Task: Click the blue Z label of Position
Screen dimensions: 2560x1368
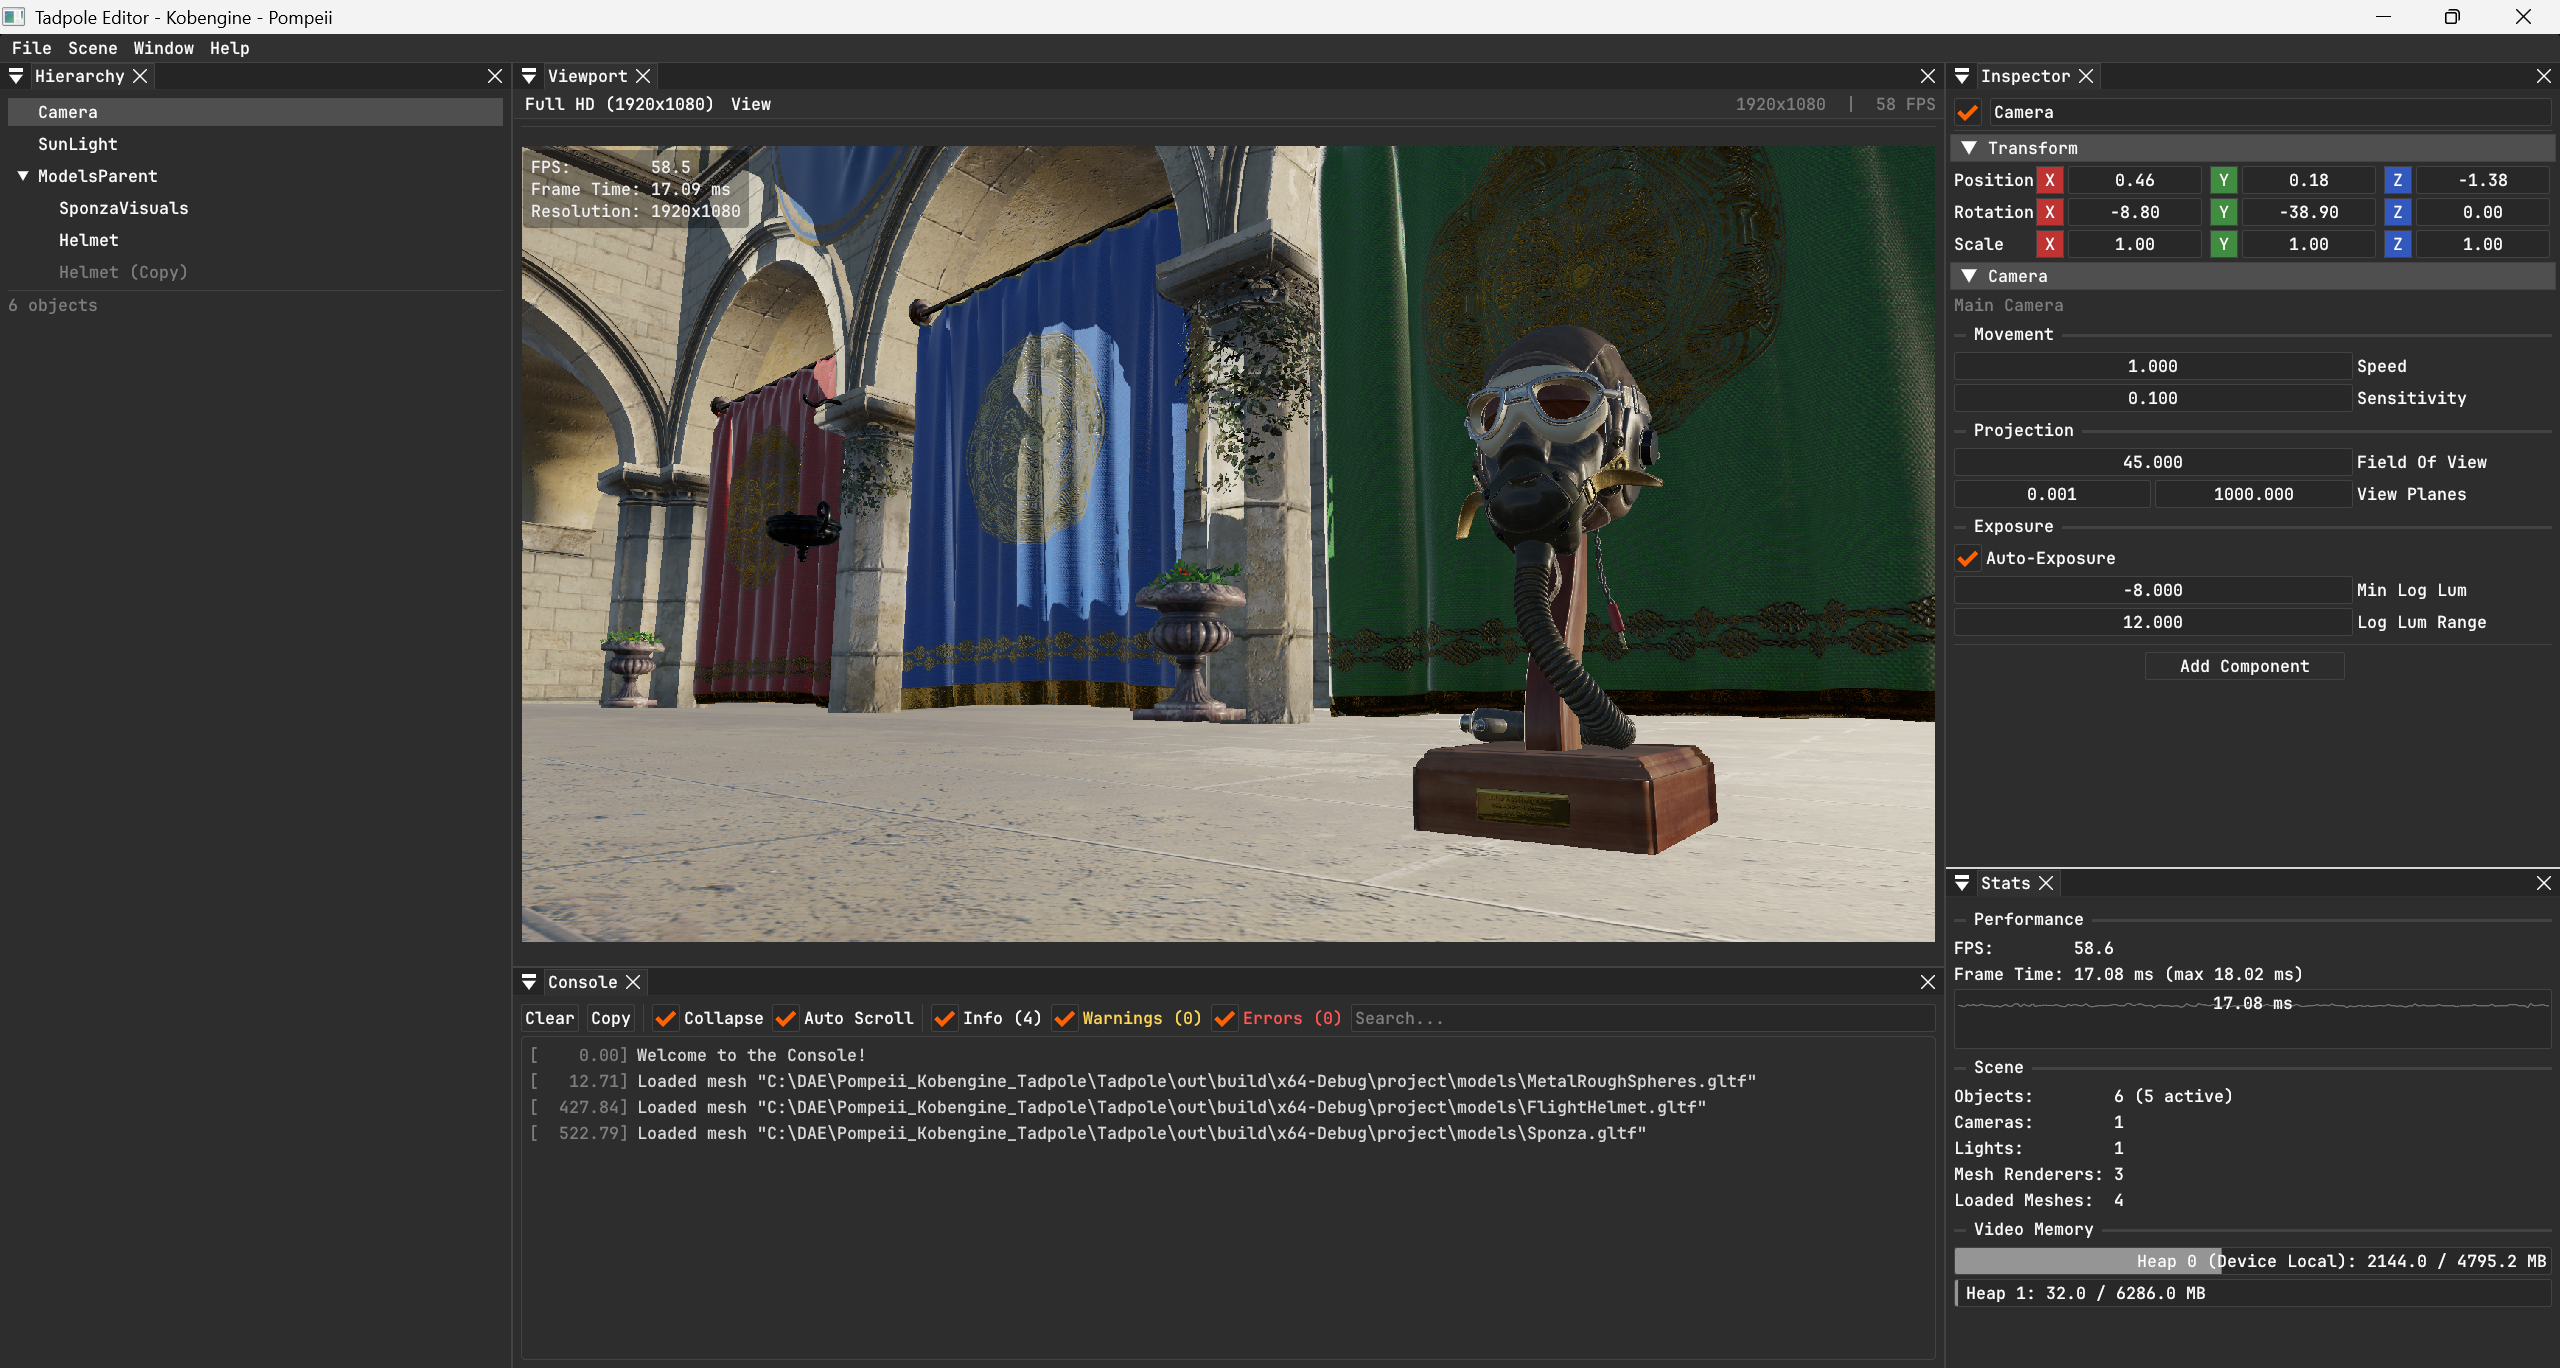Action: [2398, 180]
